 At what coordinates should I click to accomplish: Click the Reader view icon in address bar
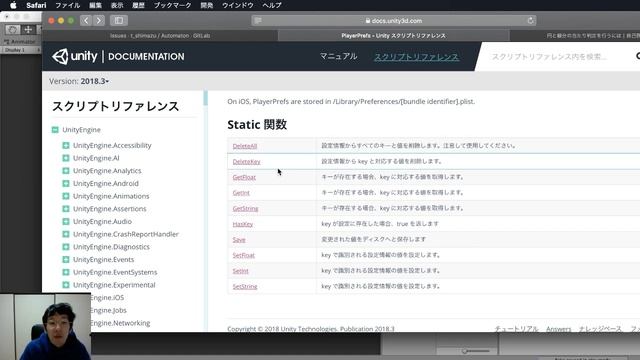pyautogui.click(x=258, y=20)
